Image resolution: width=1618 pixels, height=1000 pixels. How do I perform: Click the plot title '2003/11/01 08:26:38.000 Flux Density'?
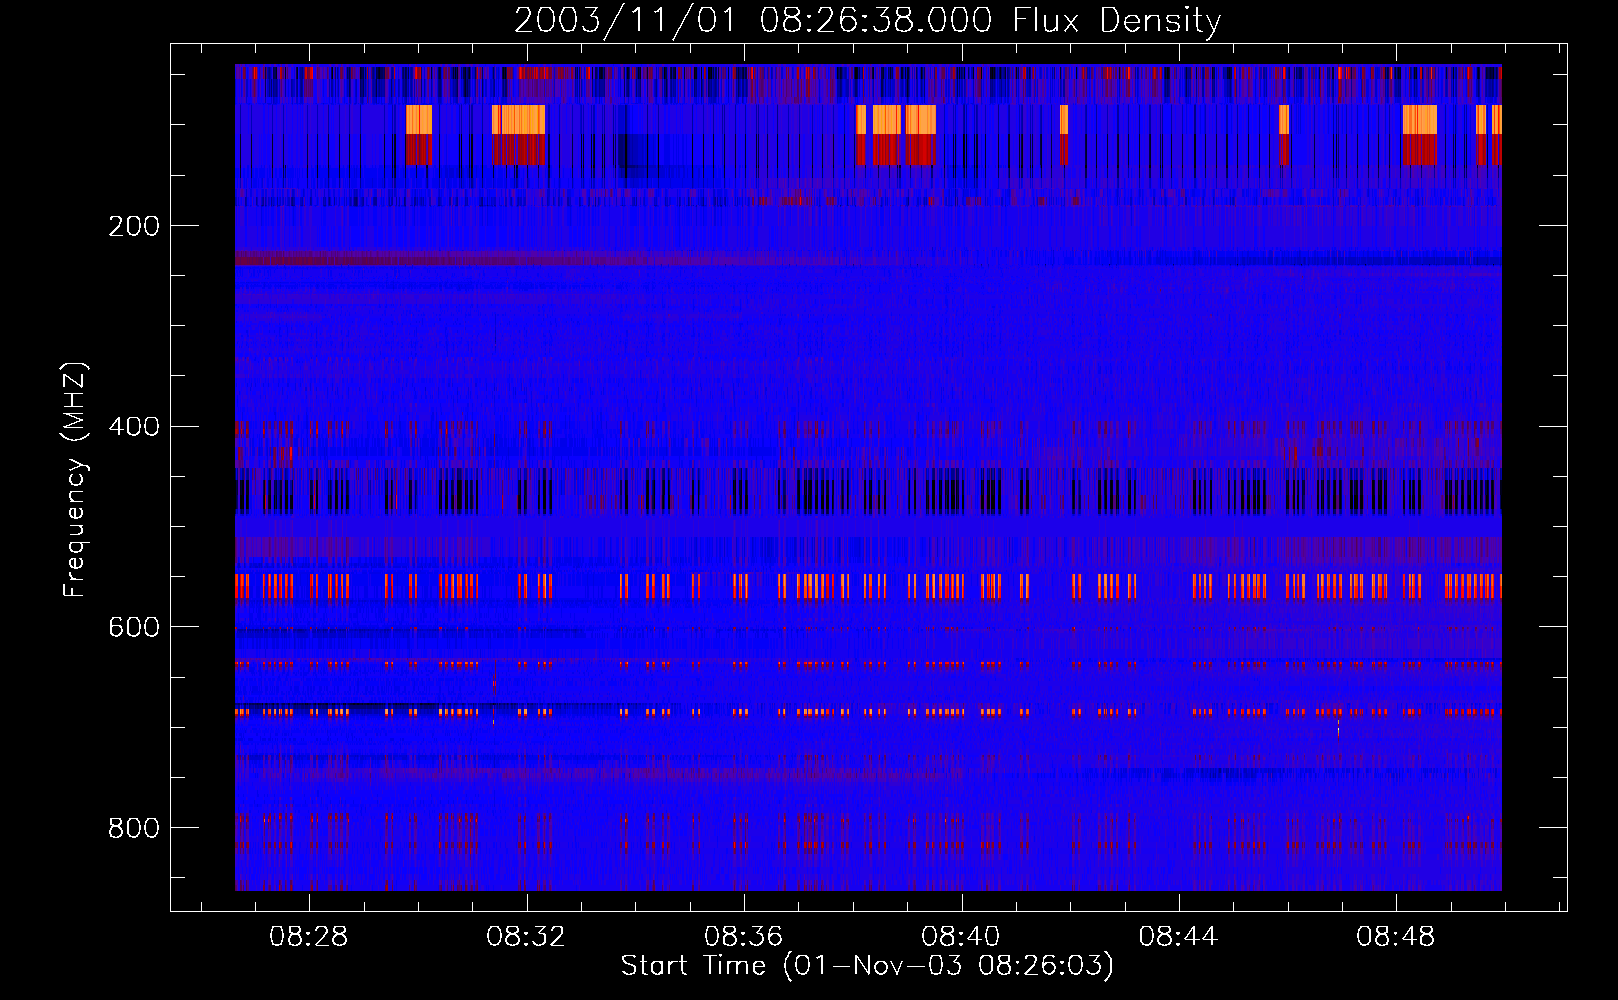pos(867,21)
